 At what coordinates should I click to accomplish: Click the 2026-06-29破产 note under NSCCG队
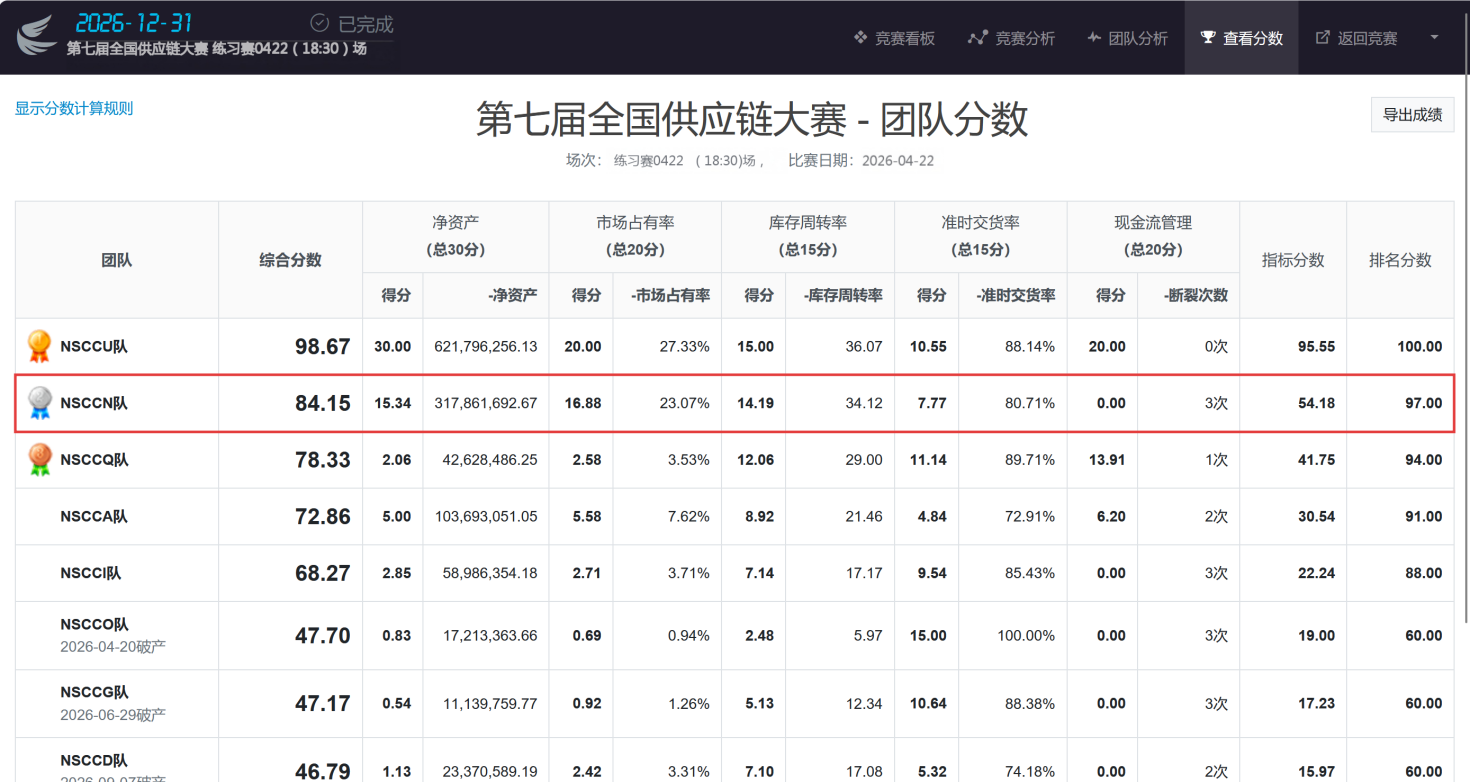click(113, 715)
